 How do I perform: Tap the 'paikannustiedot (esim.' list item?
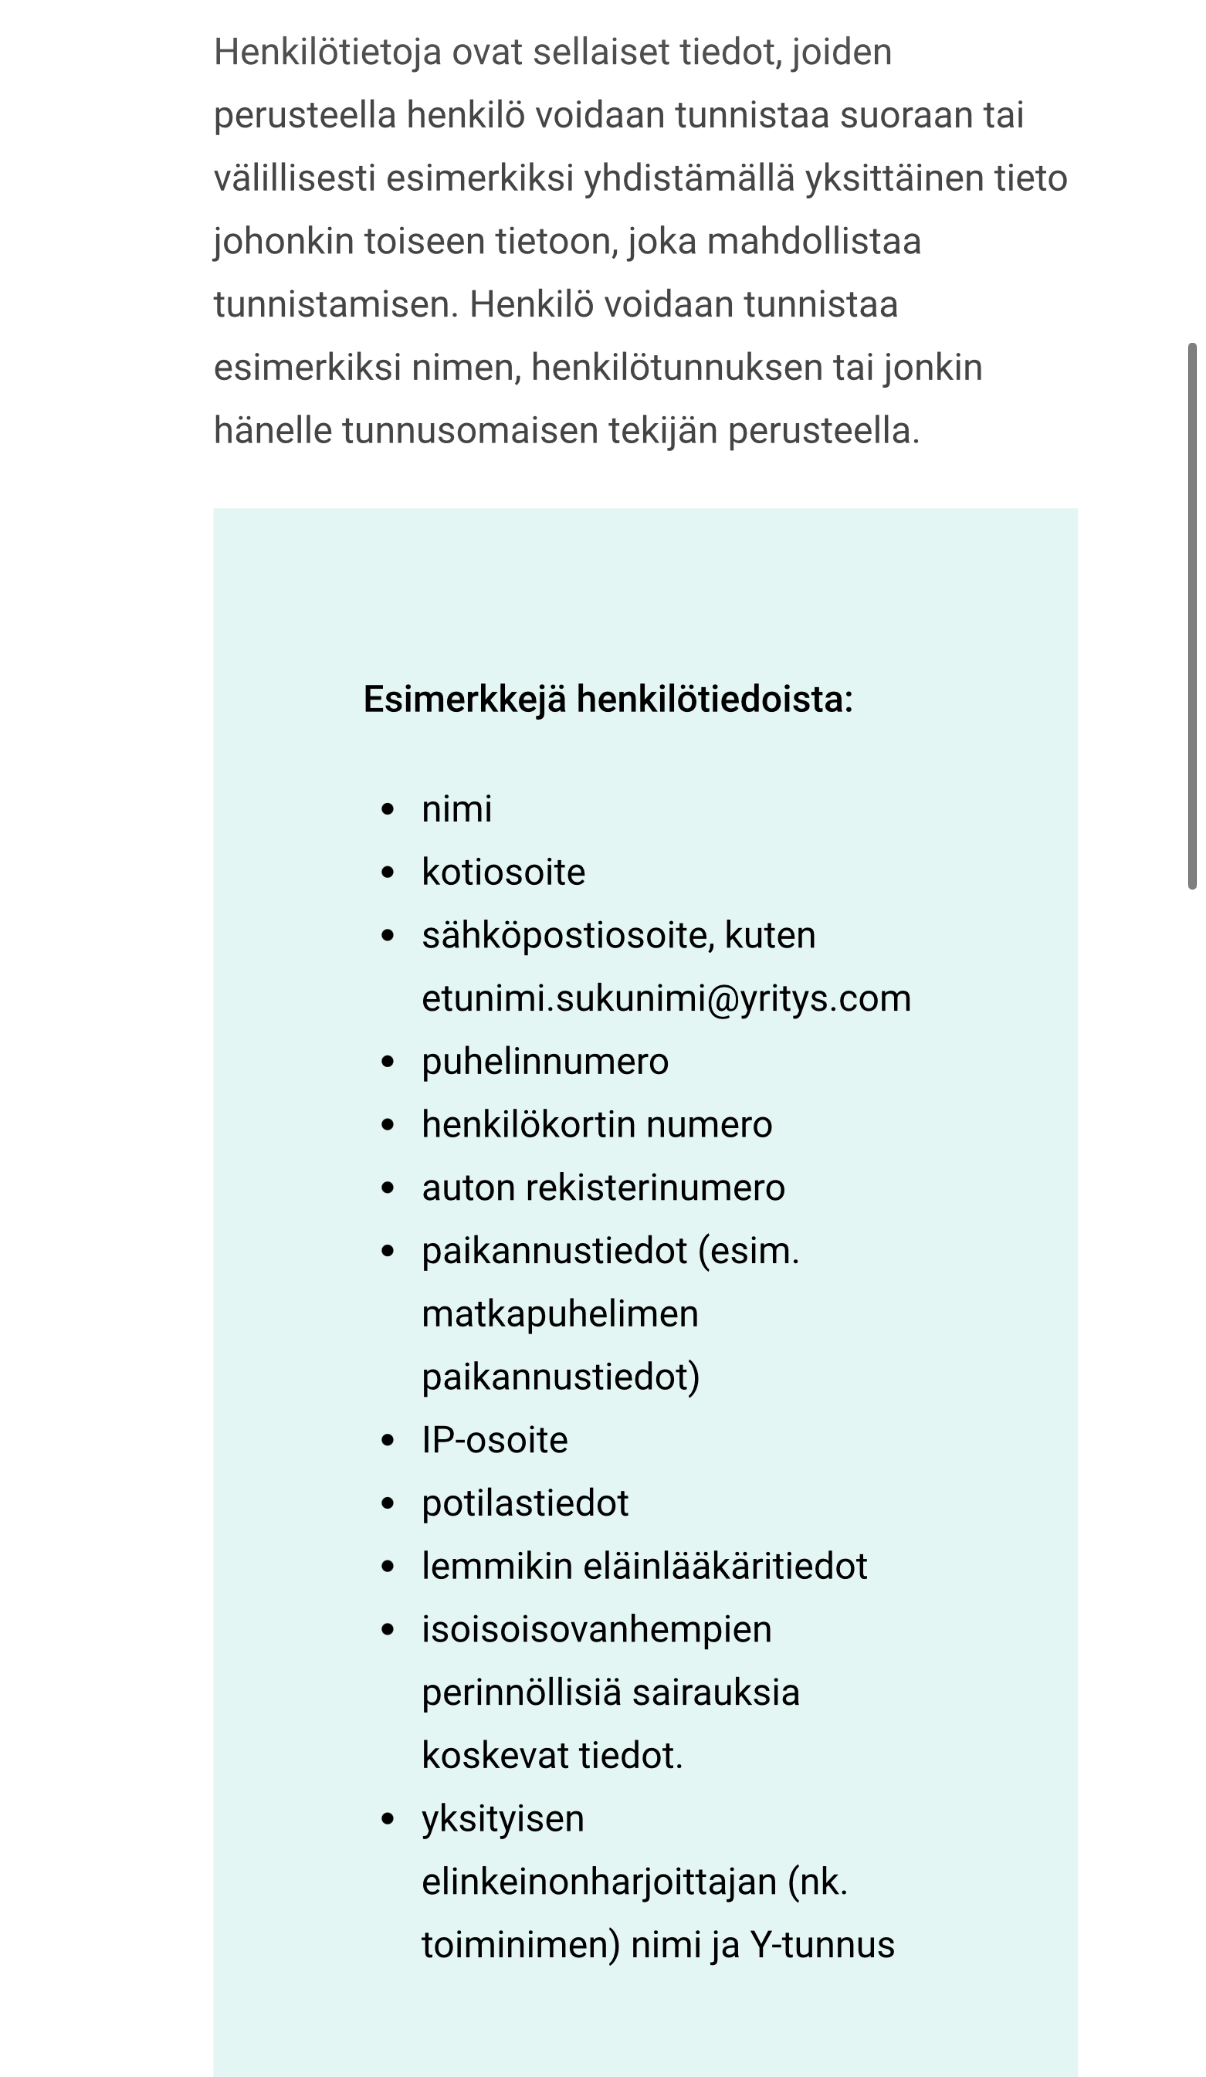[610, 1250]
